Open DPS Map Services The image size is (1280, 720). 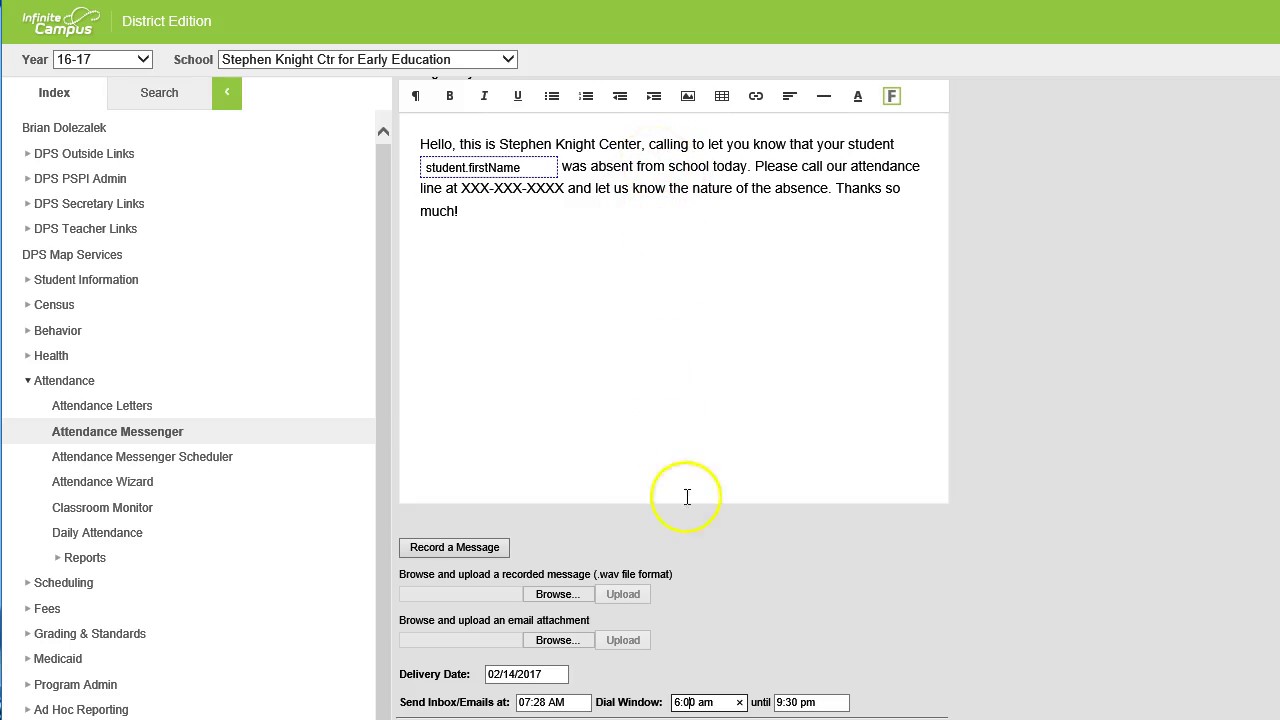point(72,254)
